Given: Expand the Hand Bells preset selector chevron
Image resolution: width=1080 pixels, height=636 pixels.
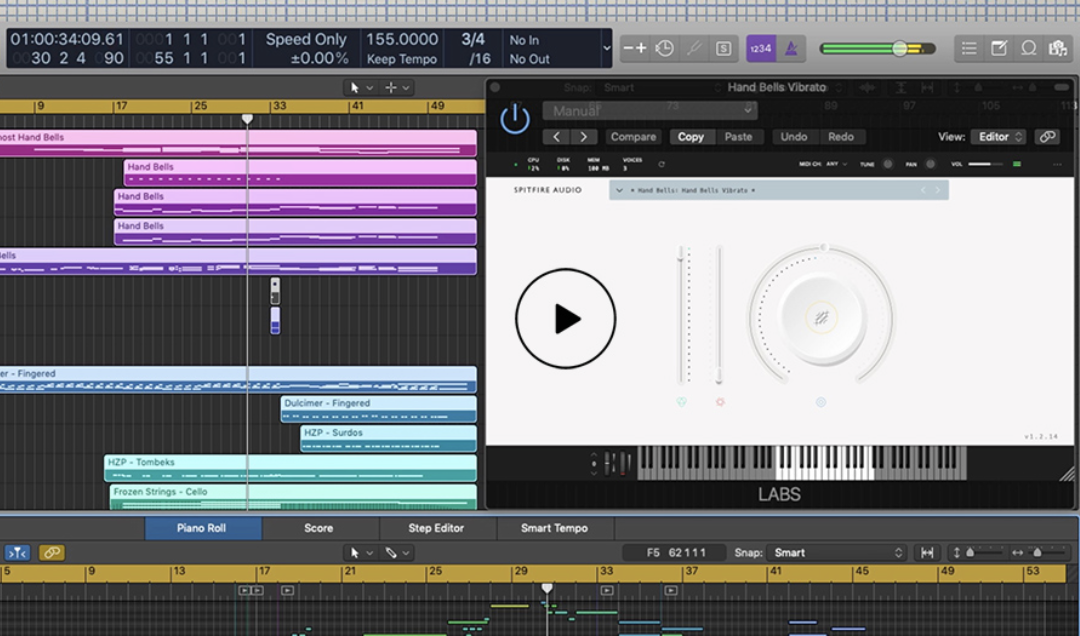Looking at the screenshot, I should tap(619, 190).
